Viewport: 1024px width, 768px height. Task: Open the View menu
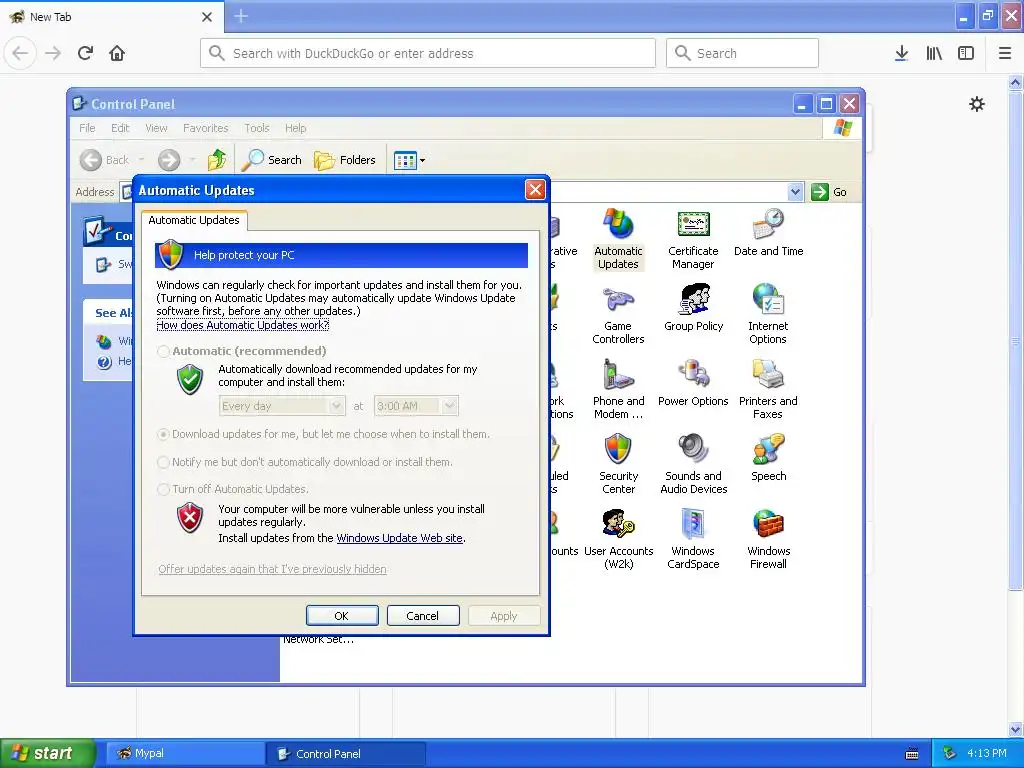(x=156, y=128)
